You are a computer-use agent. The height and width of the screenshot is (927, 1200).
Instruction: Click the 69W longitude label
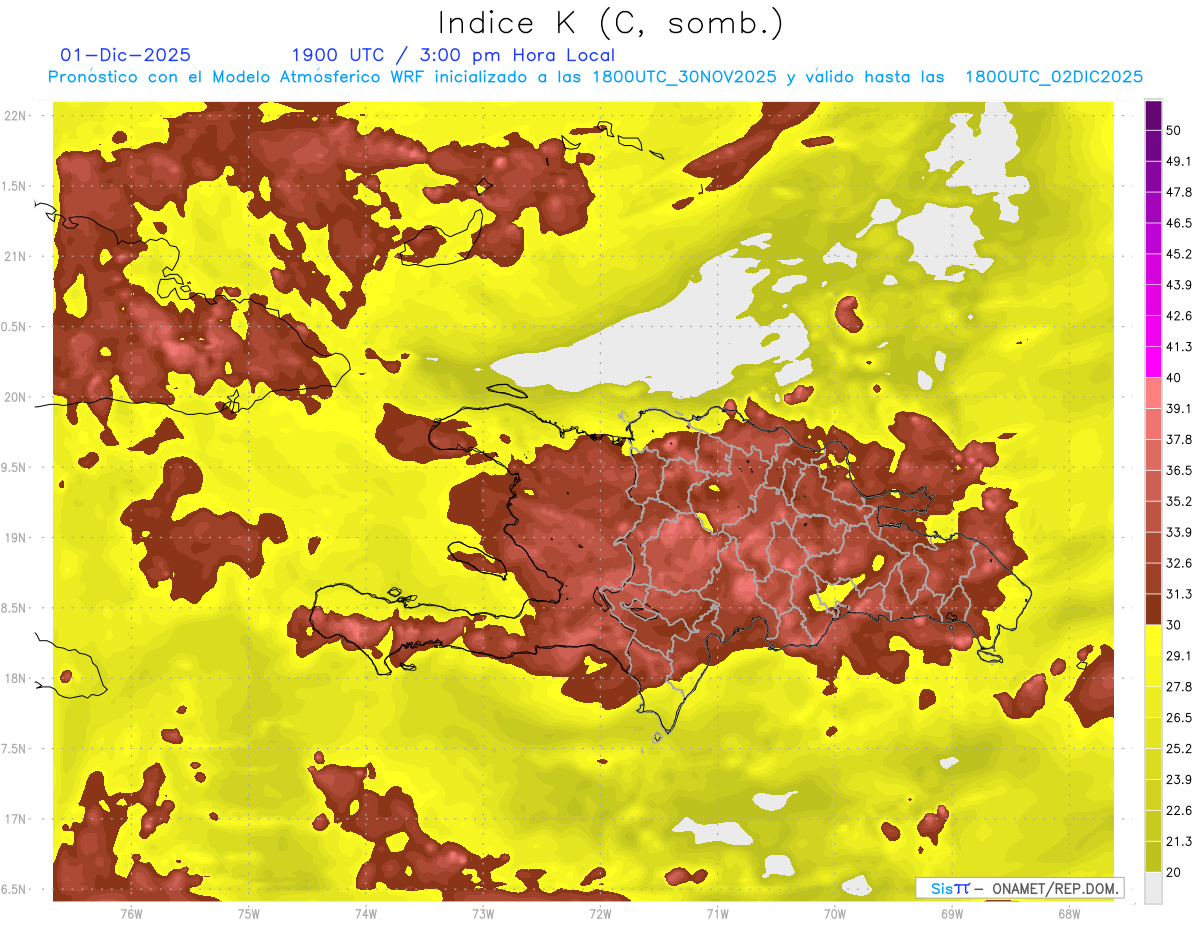952,913
